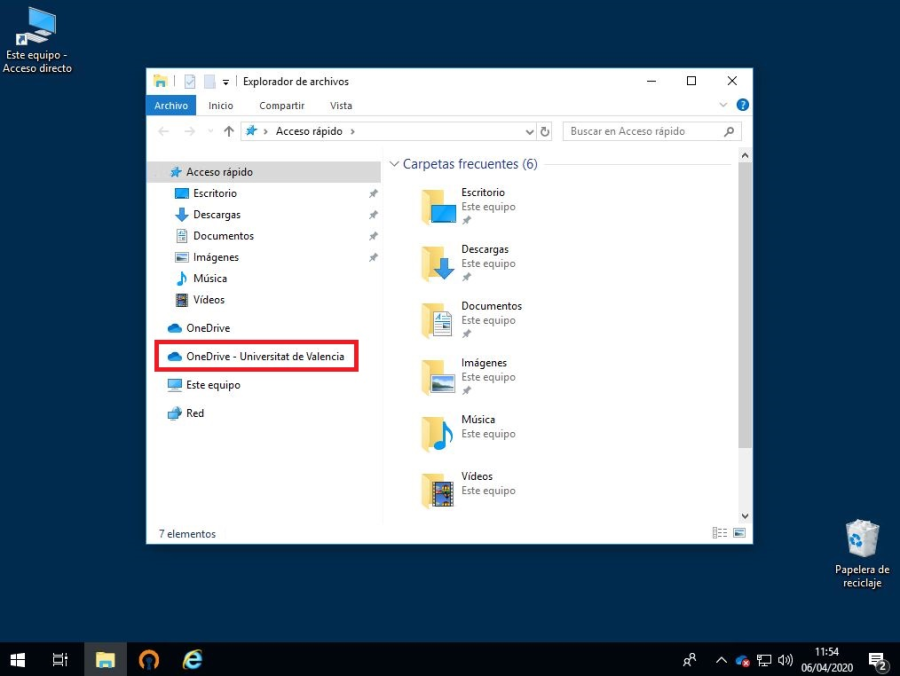
Task: Open the Customize Quick Access Toolbar dropdown
Action: pyautogui.click(x=226, y=82)
